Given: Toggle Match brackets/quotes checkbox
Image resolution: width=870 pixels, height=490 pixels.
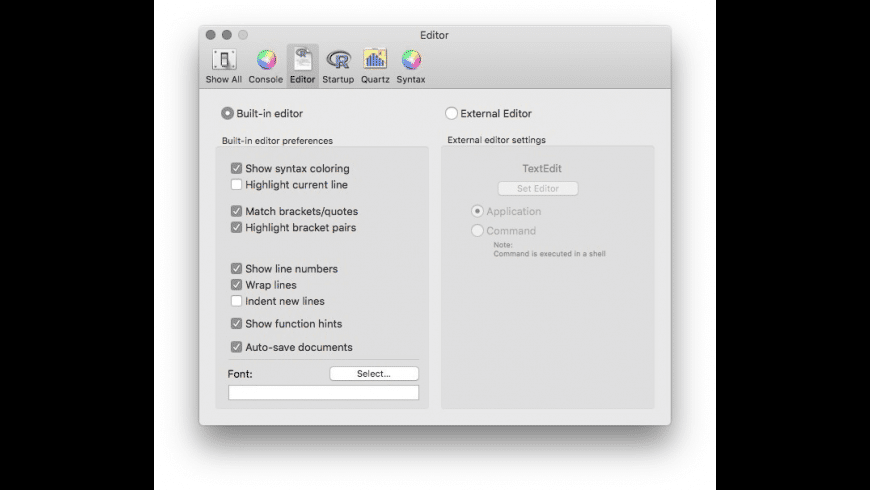Looking at the screenshot, I should pos(236,211).
